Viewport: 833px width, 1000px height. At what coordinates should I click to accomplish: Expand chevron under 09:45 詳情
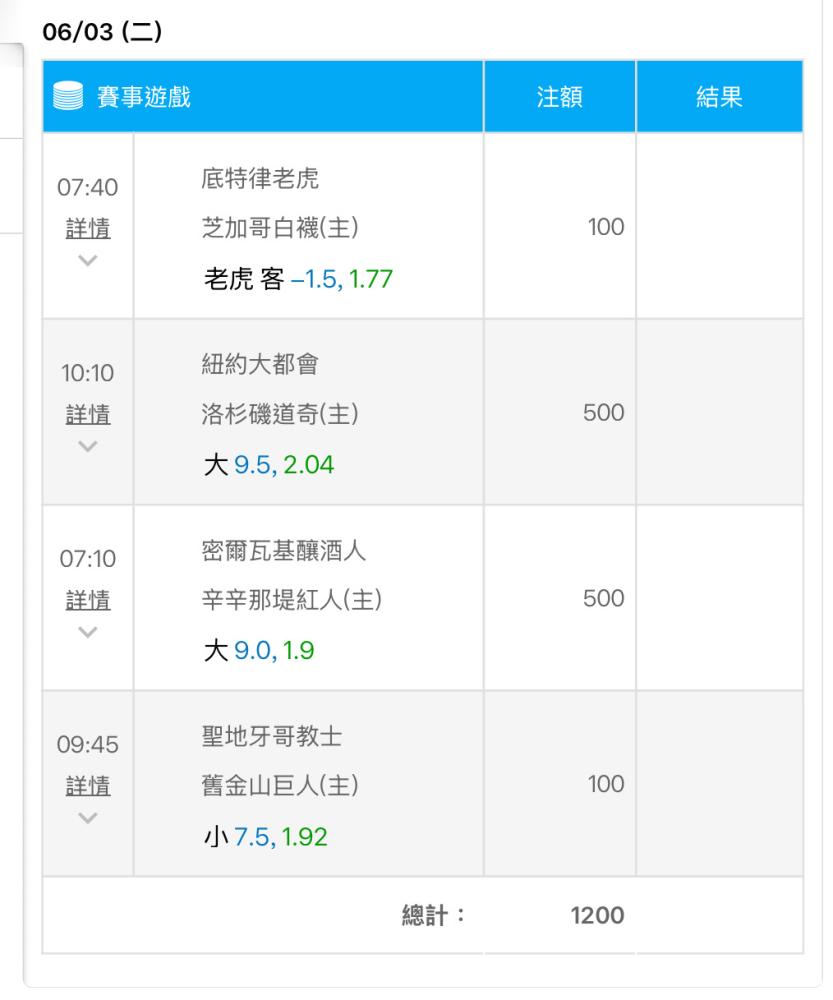tap(88, 818)
